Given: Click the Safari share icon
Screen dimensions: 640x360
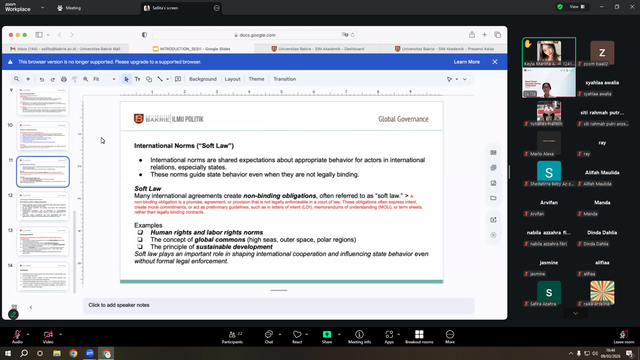Looking at the screenshot, I should point(472,35).
